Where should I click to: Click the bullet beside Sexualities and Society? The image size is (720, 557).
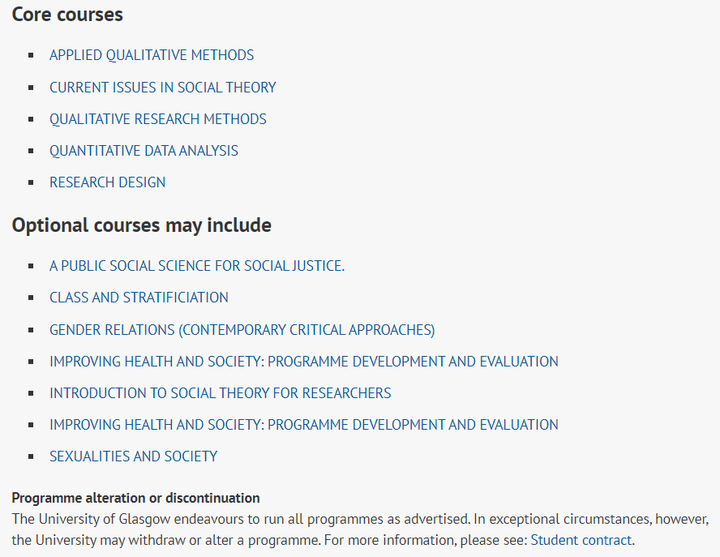[31, 456]
